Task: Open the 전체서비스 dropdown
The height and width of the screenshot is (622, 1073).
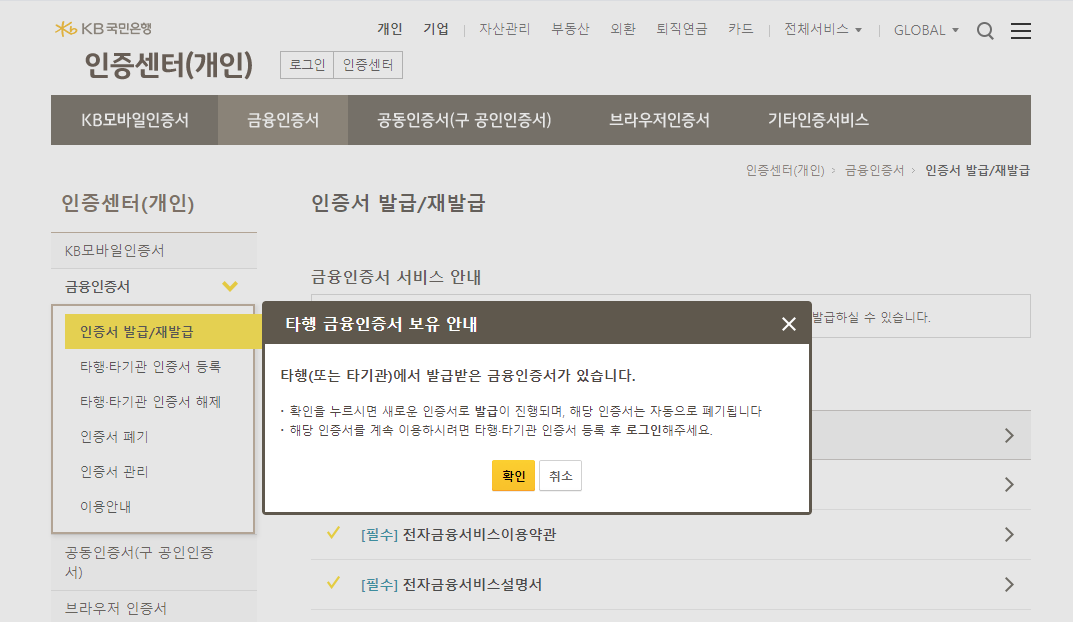Action: [x=823, y=29]
